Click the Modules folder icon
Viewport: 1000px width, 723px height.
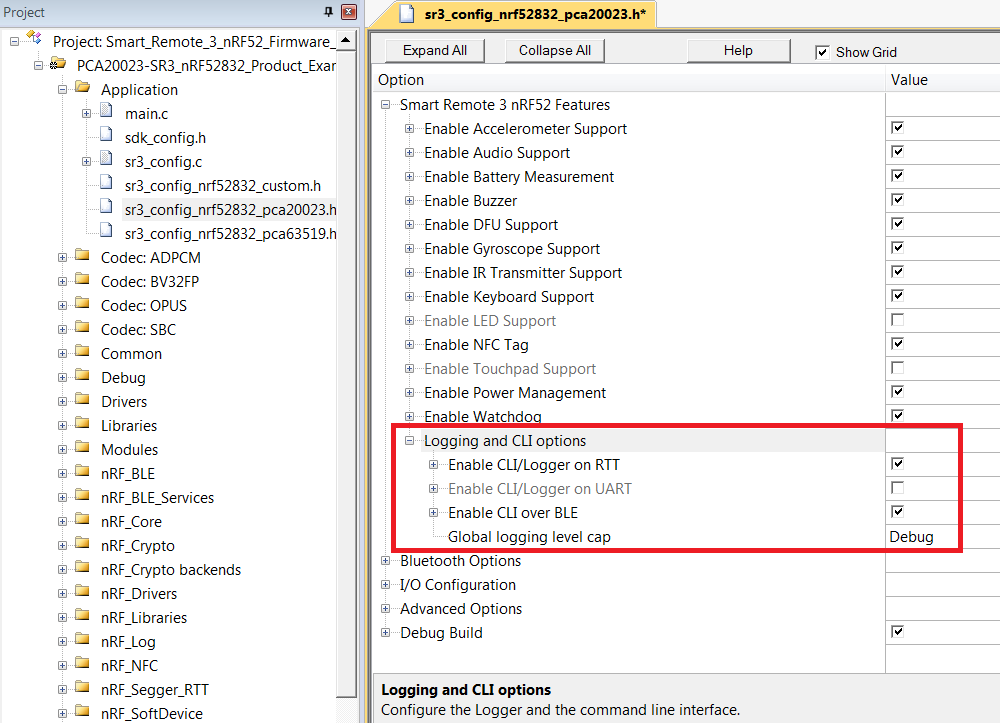82,448
